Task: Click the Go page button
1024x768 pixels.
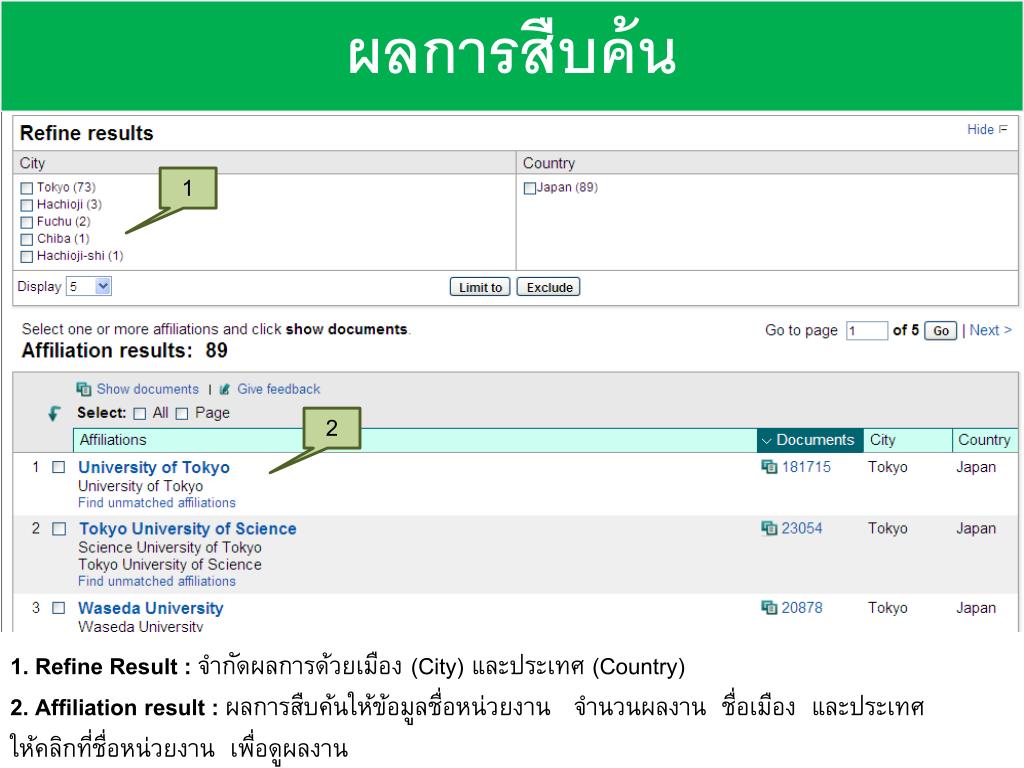Action: pos(940,331)
